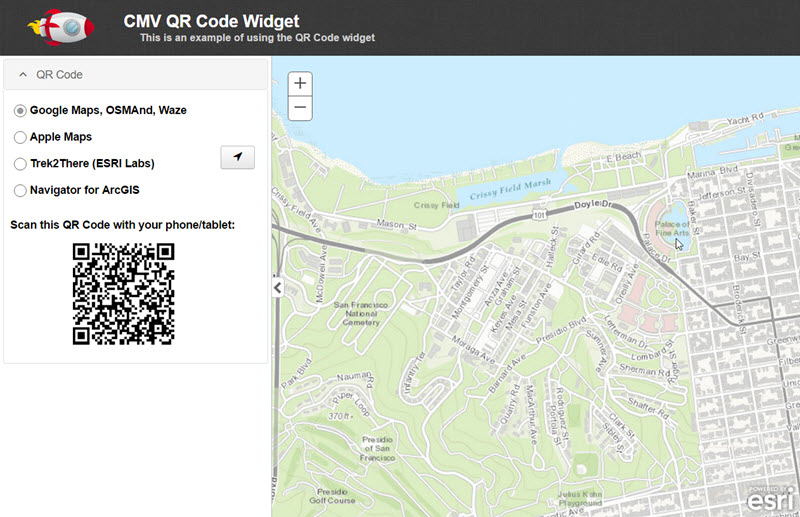The height and width of the screenshot is (517, 800).
Task: Select Google Maps, OSMAnd, Waze option
Action: pos(20,111)
